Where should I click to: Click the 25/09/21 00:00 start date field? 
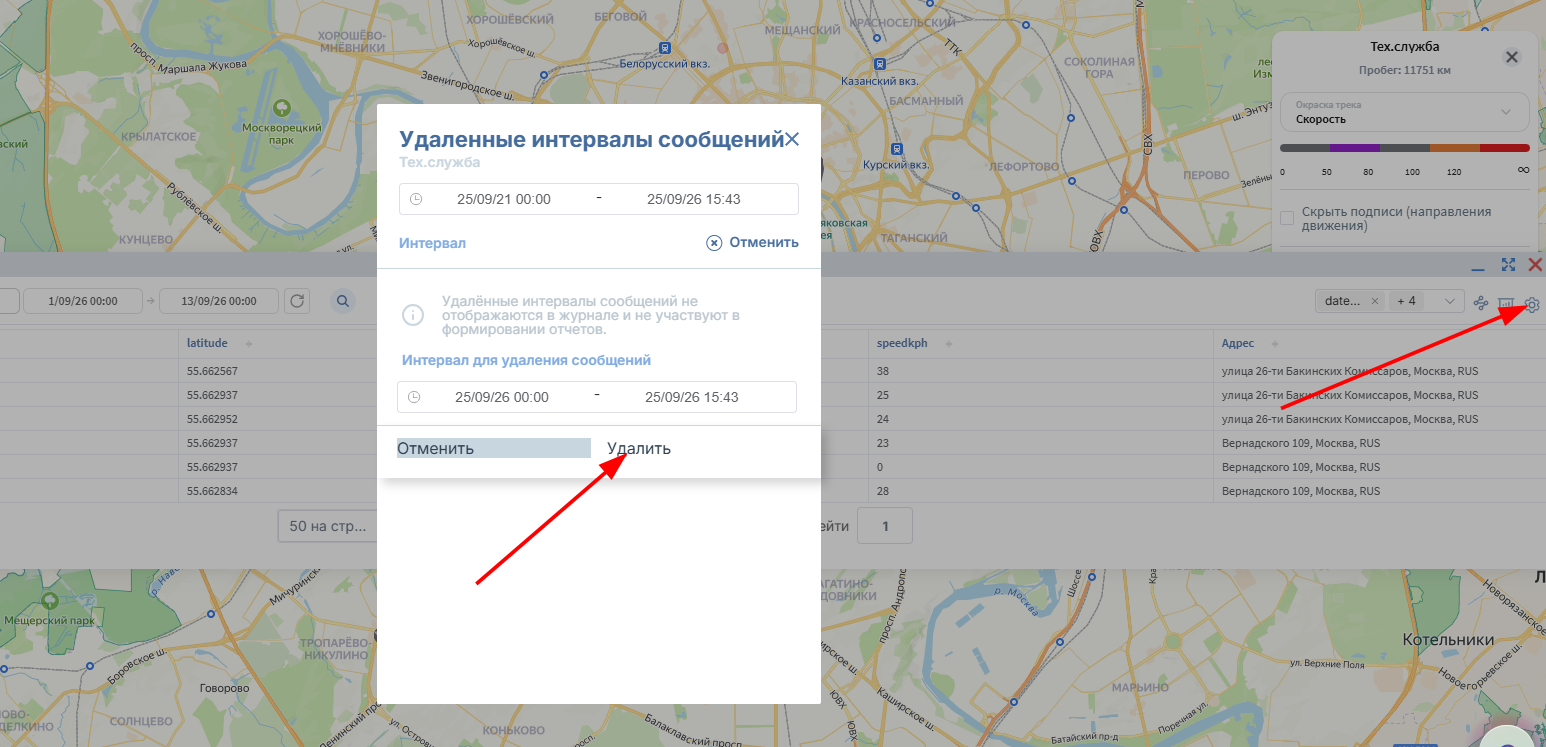504,199
